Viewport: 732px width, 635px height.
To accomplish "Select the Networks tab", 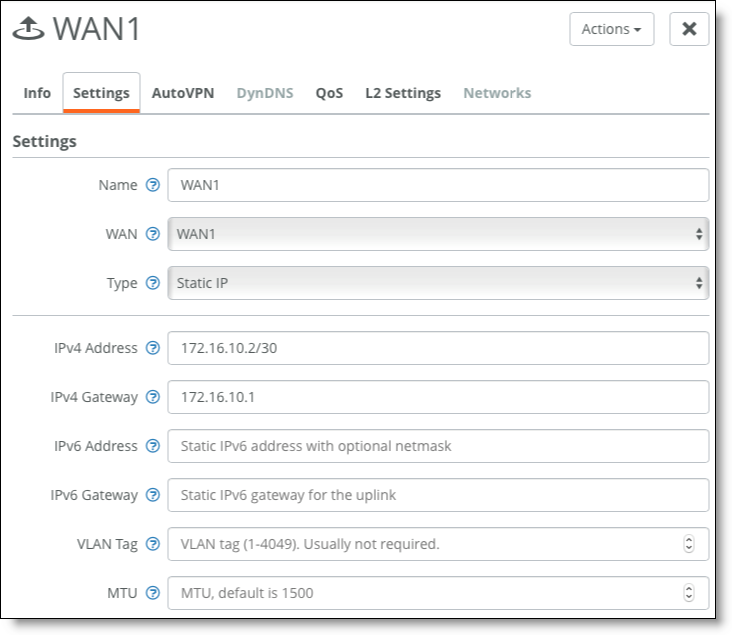I will coord(497,93).
